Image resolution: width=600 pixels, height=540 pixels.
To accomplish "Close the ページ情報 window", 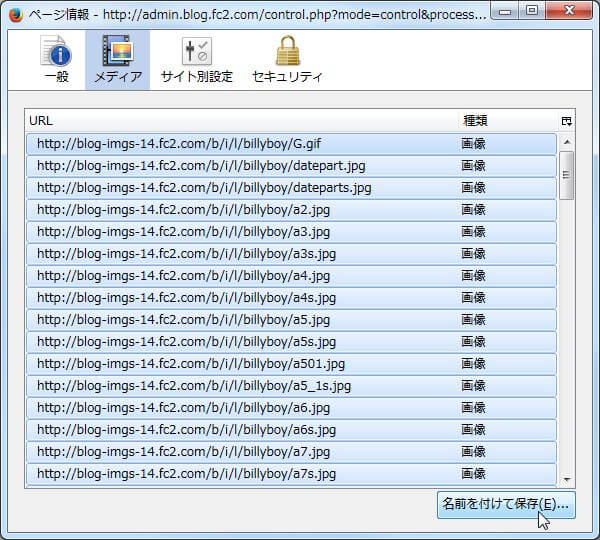I will [569, 11].
